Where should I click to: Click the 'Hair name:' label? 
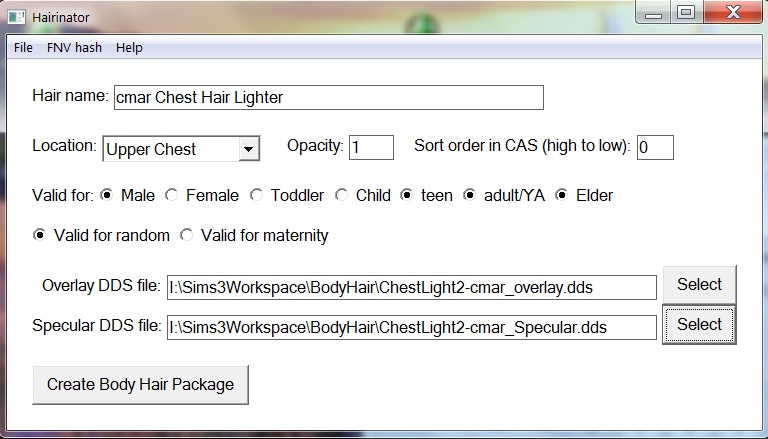(x=71, y=96)
